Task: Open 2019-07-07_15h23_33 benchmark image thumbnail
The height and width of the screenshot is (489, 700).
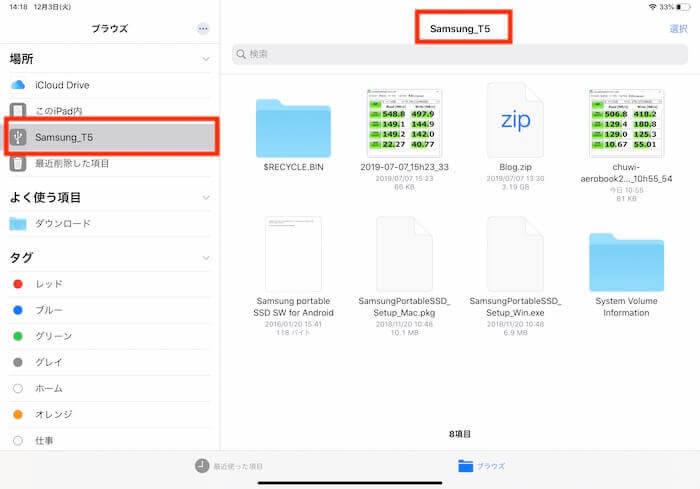Action: [x=404, y=123]
